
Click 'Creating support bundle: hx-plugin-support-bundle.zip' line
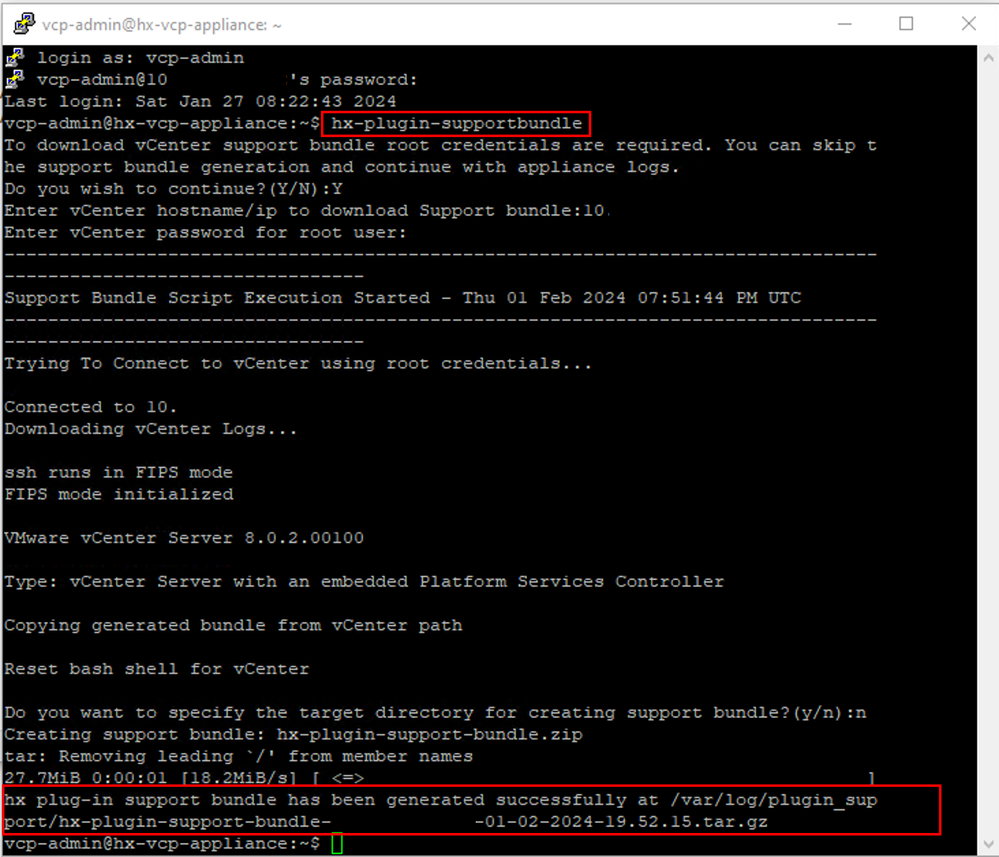pyautogui.click(x=293, y=734)
